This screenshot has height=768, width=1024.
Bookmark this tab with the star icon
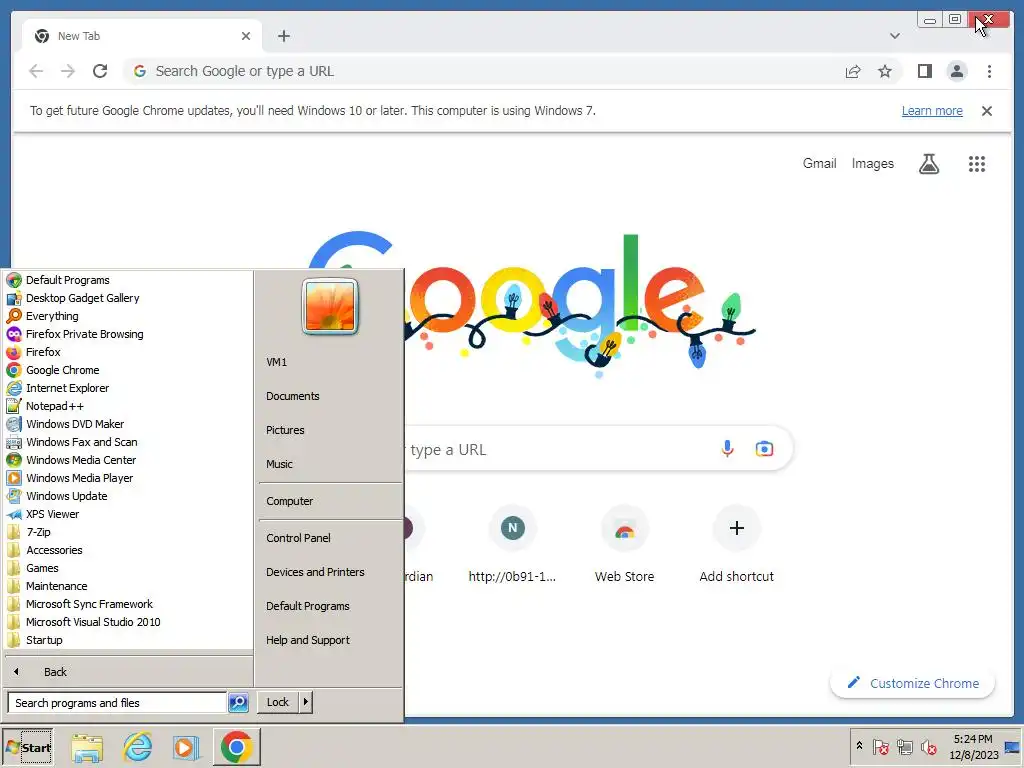pyautogui.click(x=885, y=71)
